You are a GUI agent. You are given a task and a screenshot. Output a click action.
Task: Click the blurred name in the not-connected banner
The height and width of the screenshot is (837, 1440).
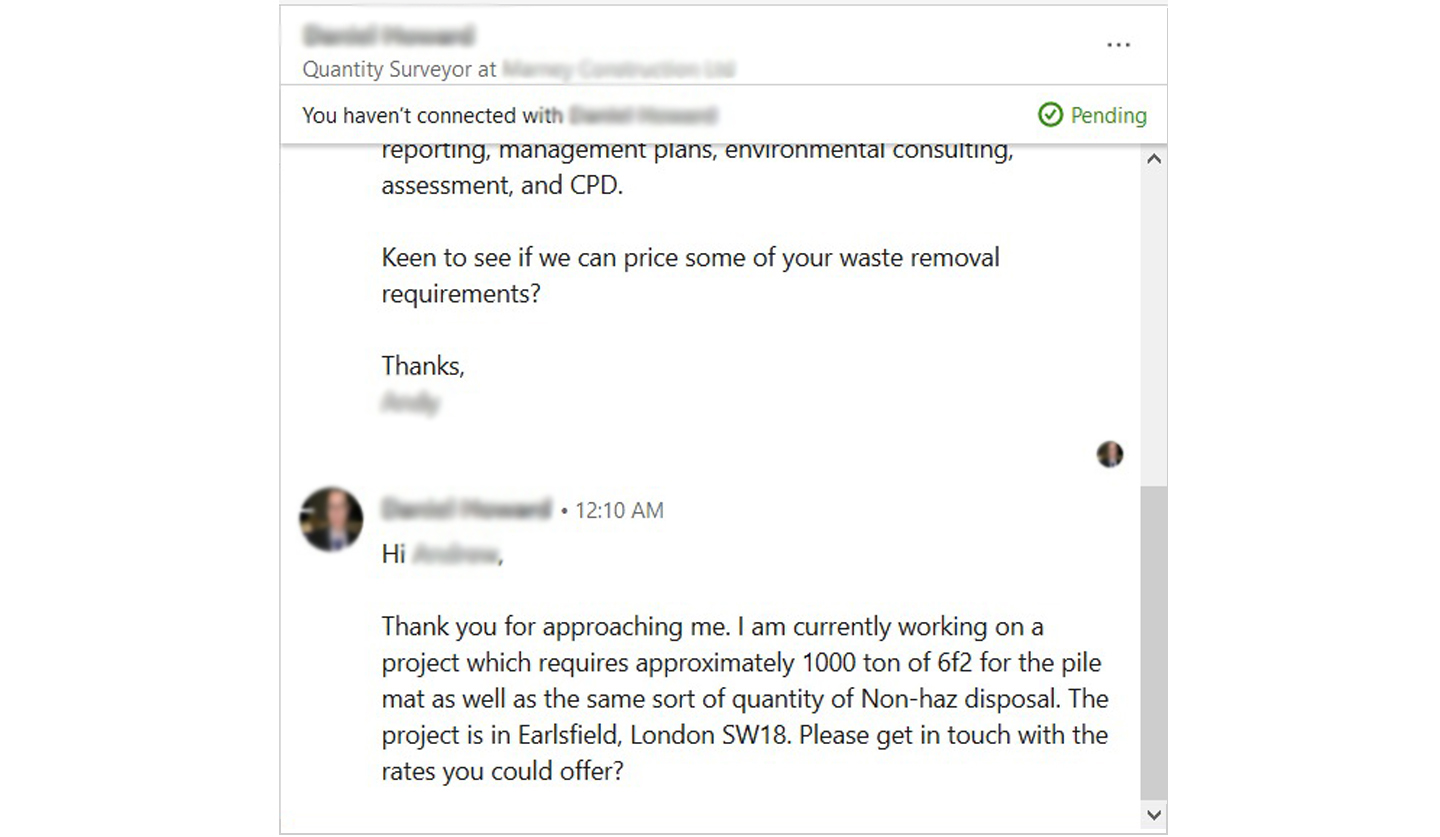[x=643, y=115]
